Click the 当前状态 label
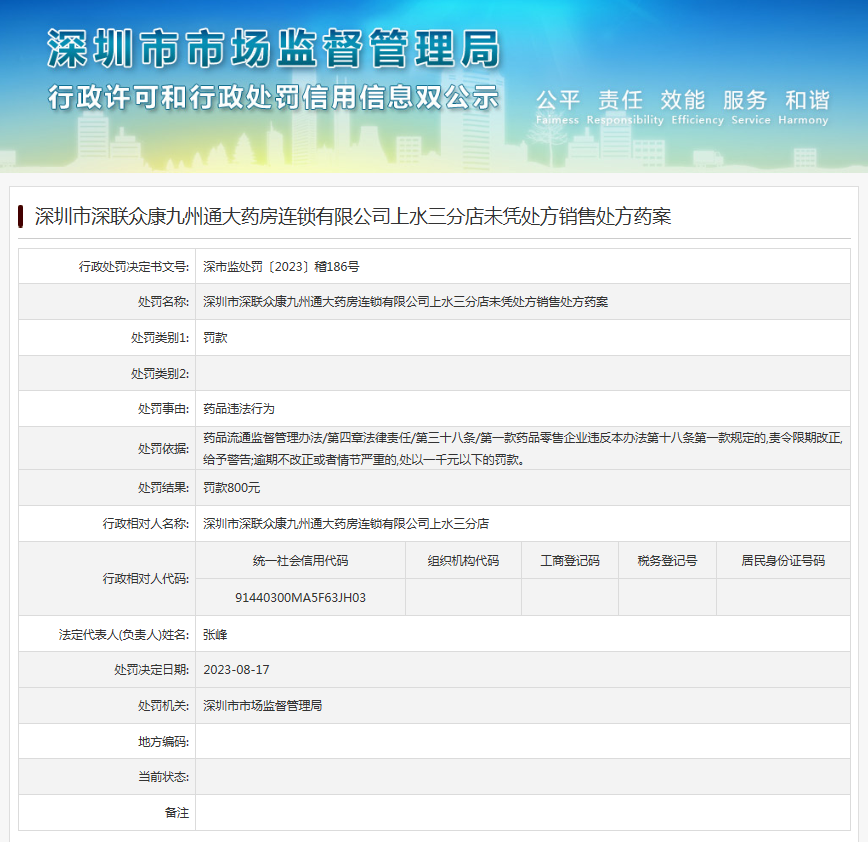The image size is (868, 842). (x=163, y=777)
